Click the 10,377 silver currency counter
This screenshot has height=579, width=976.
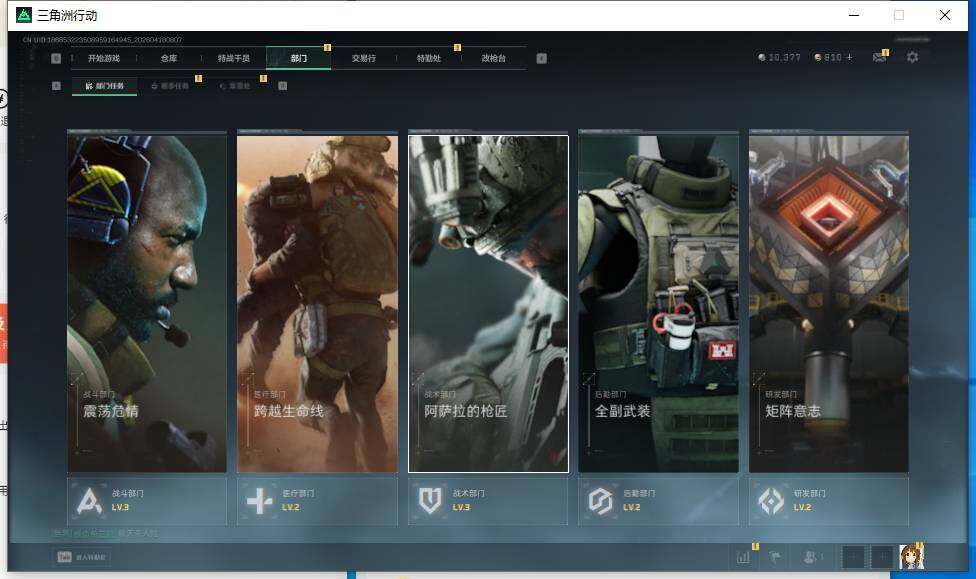point(779,57)
